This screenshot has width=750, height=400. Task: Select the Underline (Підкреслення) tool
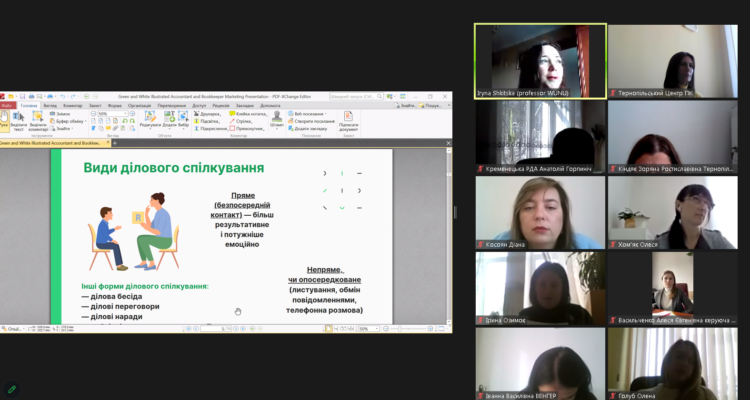tap(211, 129)
